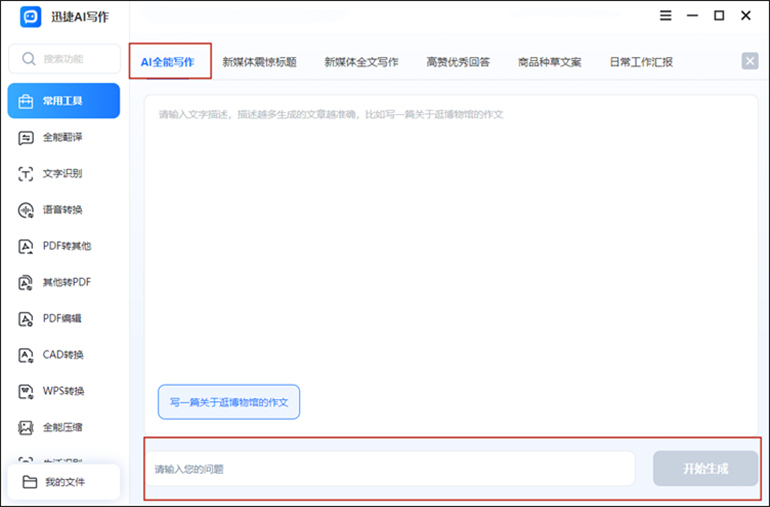Click the 开始生成 button
The image size is (770, 507).
coord(706,469)
